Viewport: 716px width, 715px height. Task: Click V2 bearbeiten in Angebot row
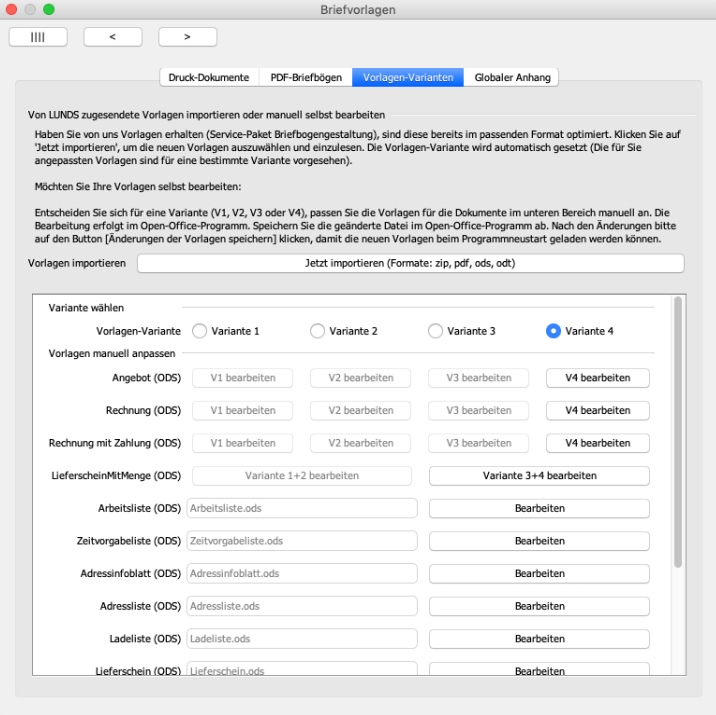(360, 378)
